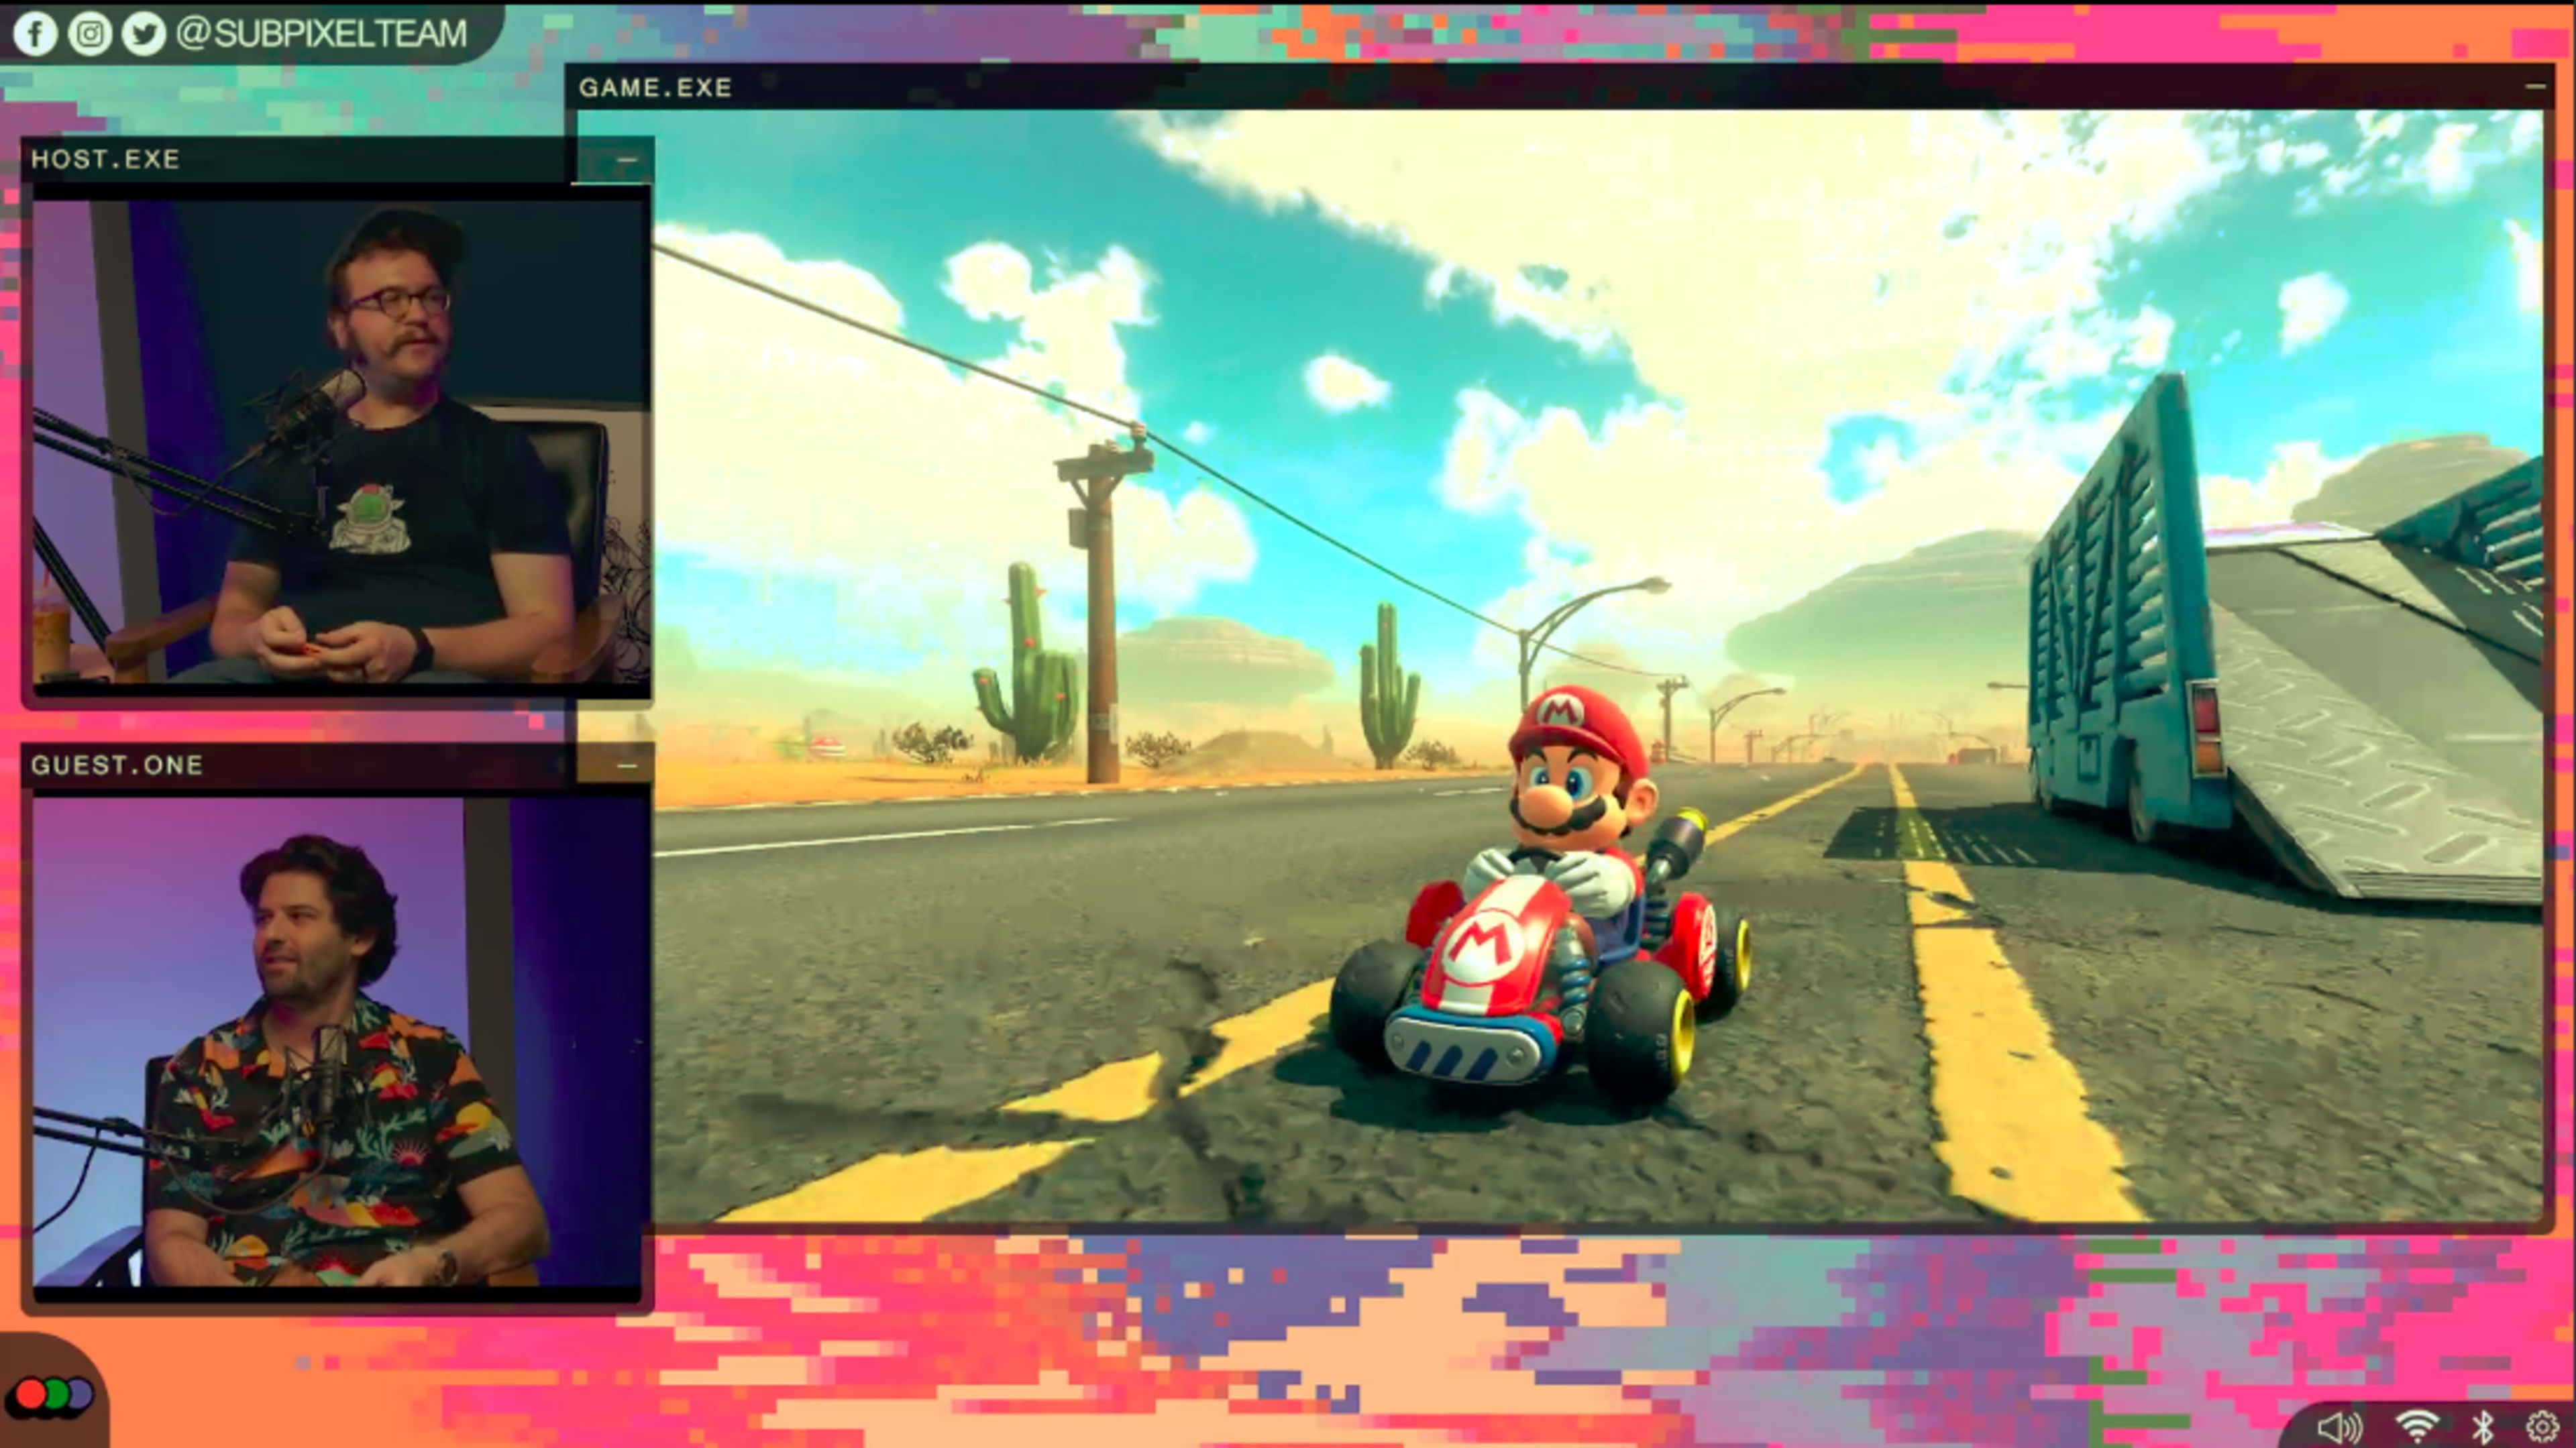Click the @SUBPIXELTEAM handle text
The image size is (2576, 1448).
click(x=321, y=34)
